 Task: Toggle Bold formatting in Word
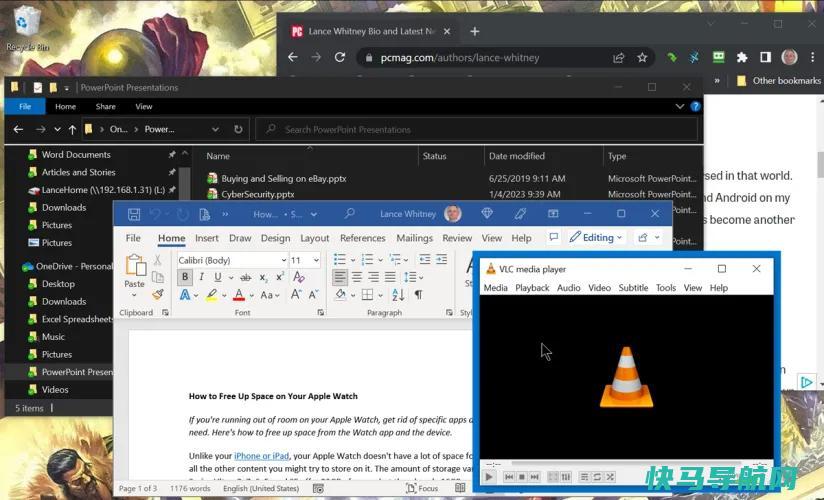click(184, 277)
